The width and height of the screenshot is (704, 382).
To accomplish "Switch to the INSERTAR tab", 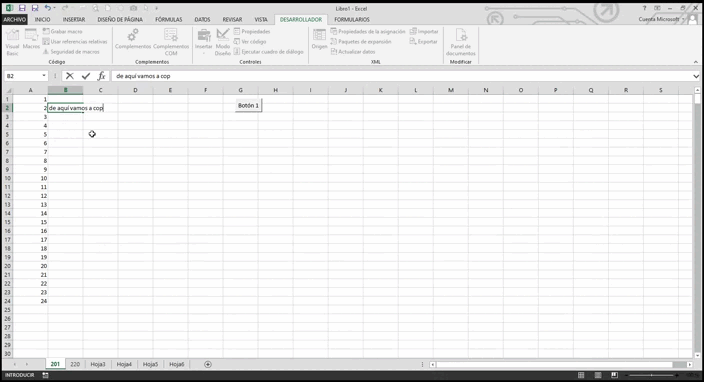I will click(x=74, y=20).
